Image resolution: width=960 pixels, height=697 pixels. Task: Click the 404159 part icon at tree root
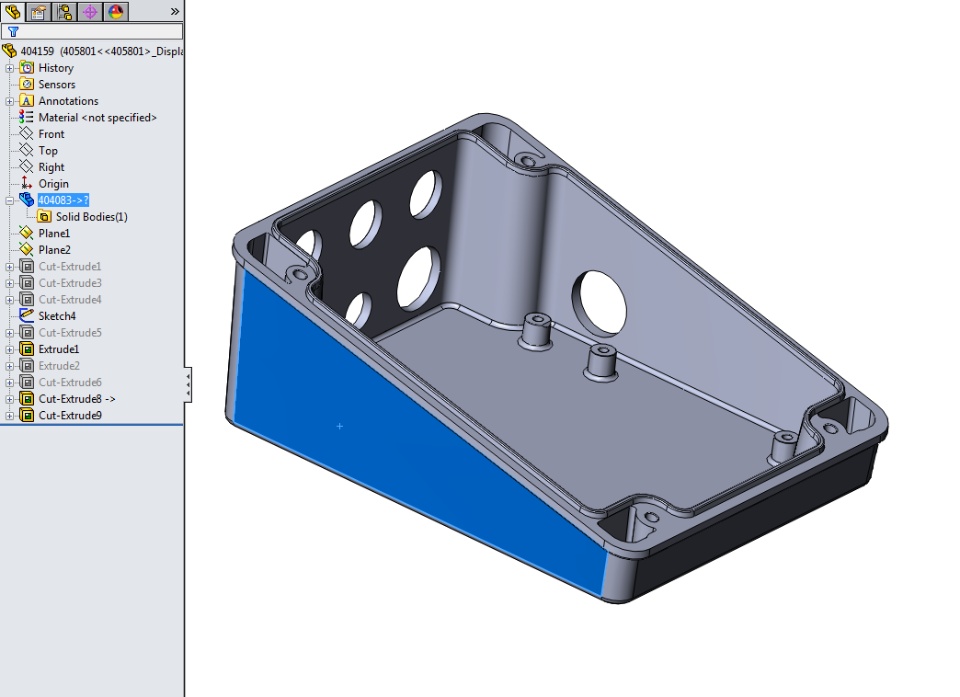(x=9, y=51)
